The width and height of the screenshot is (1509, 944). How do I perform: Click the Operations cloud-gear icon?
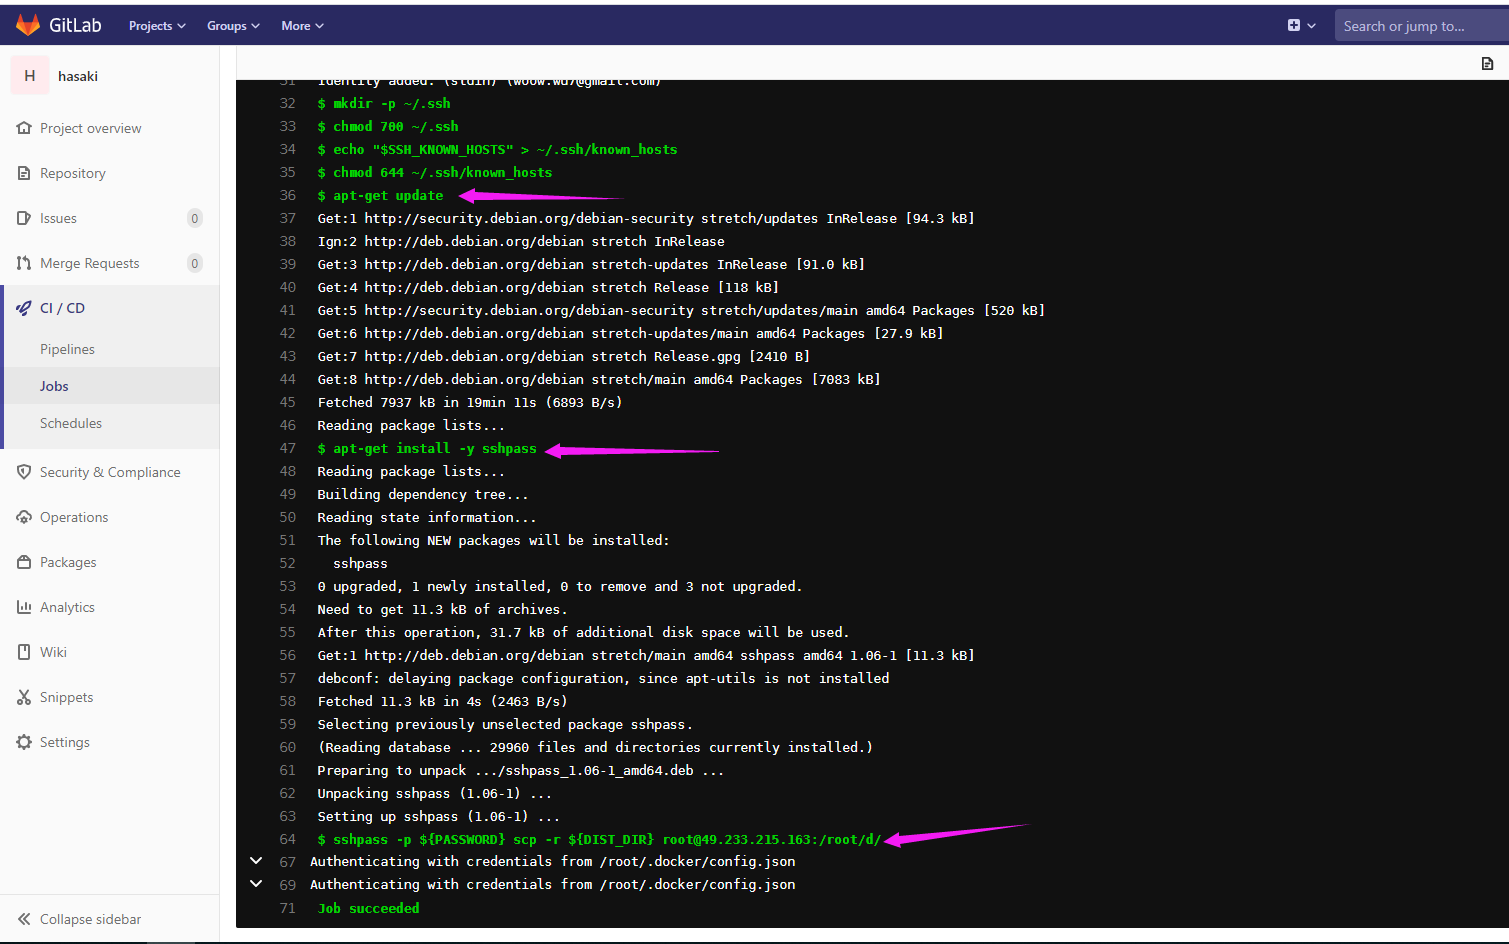tap(24, 517)
